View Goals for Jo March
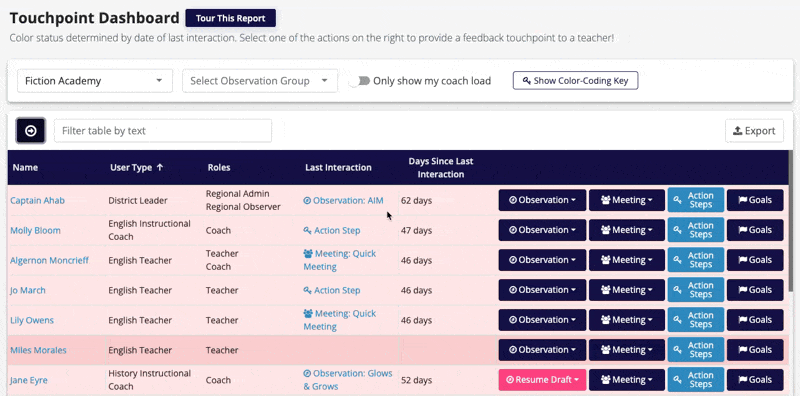This screenshot has height=396, width=800. (755, 290)
